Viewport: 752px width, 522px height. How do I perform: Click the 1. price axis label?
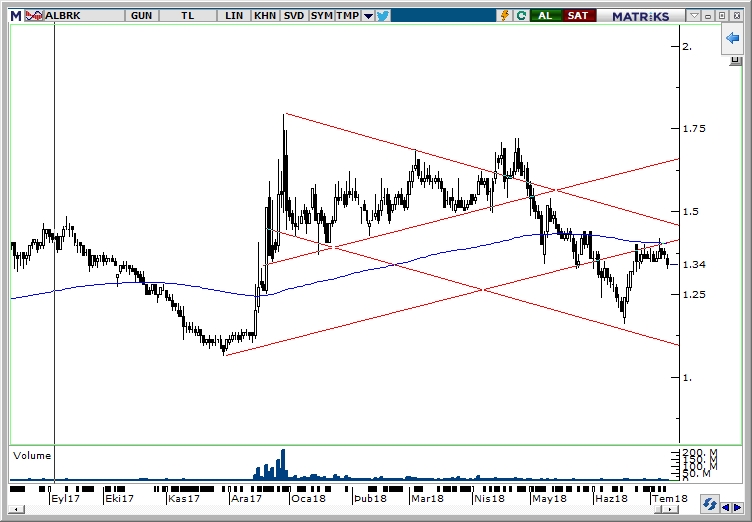[687, 378]
